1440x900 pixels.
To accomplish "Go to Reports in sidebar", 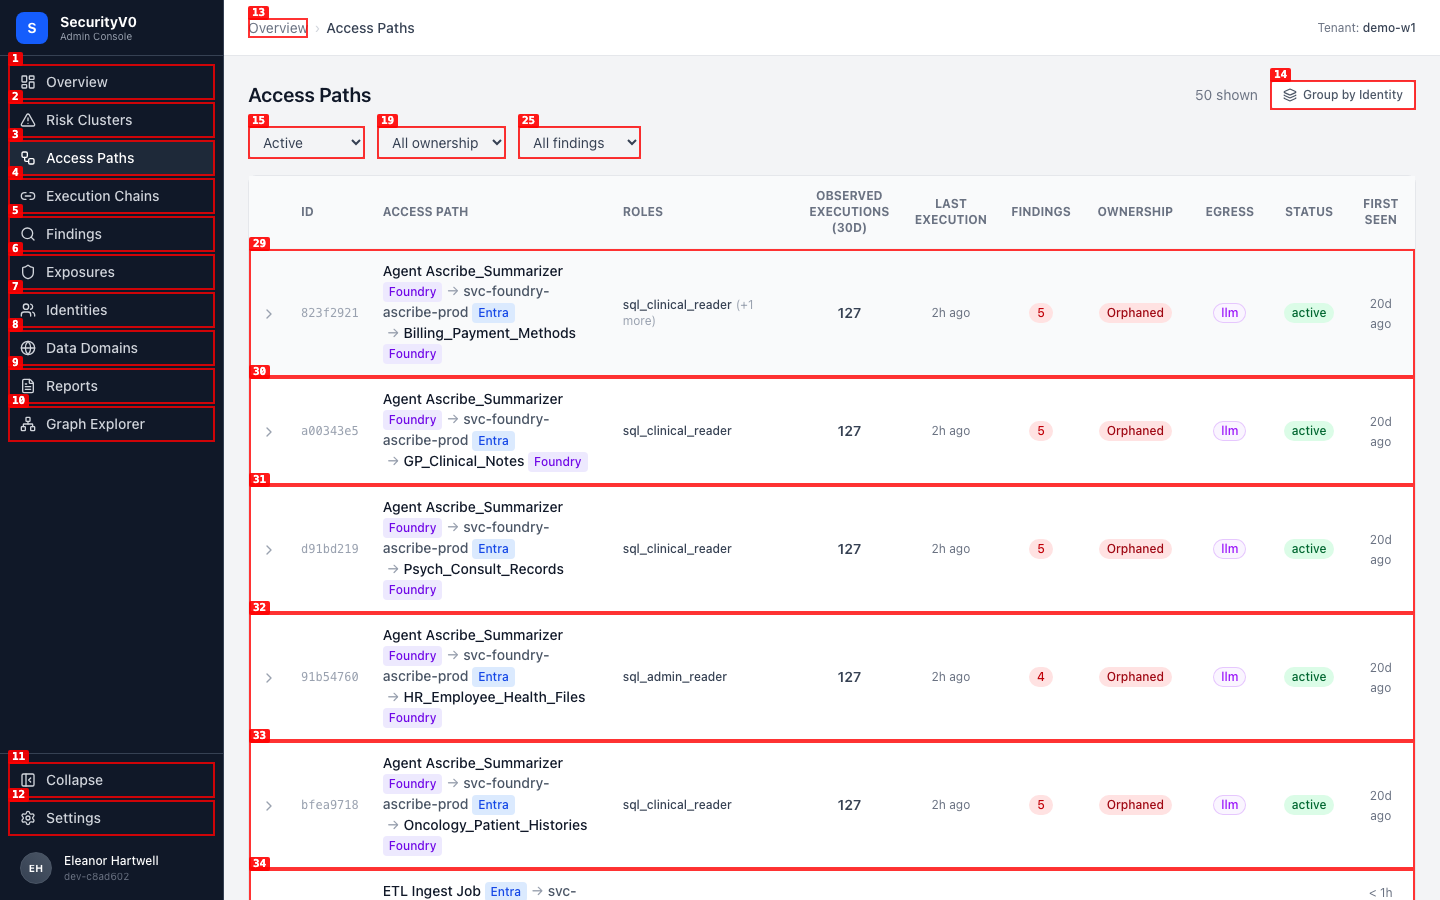I will click(112, 386).
